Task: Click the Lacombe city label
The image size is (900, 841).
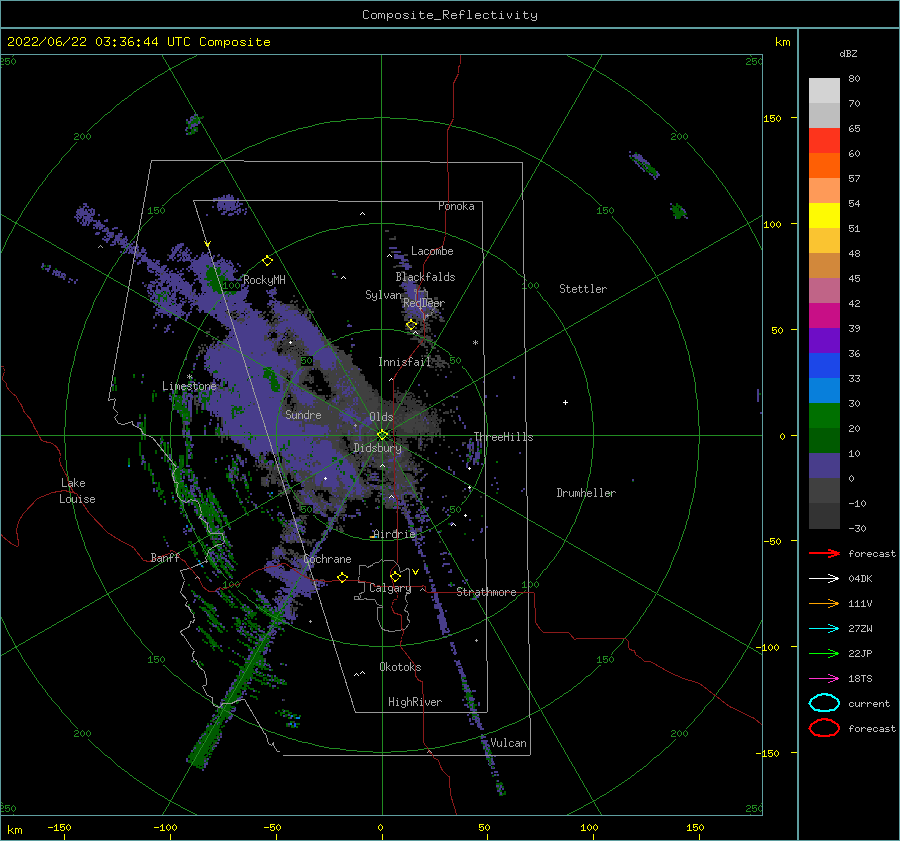Action: pyautogui.click(x=432, y=251)
